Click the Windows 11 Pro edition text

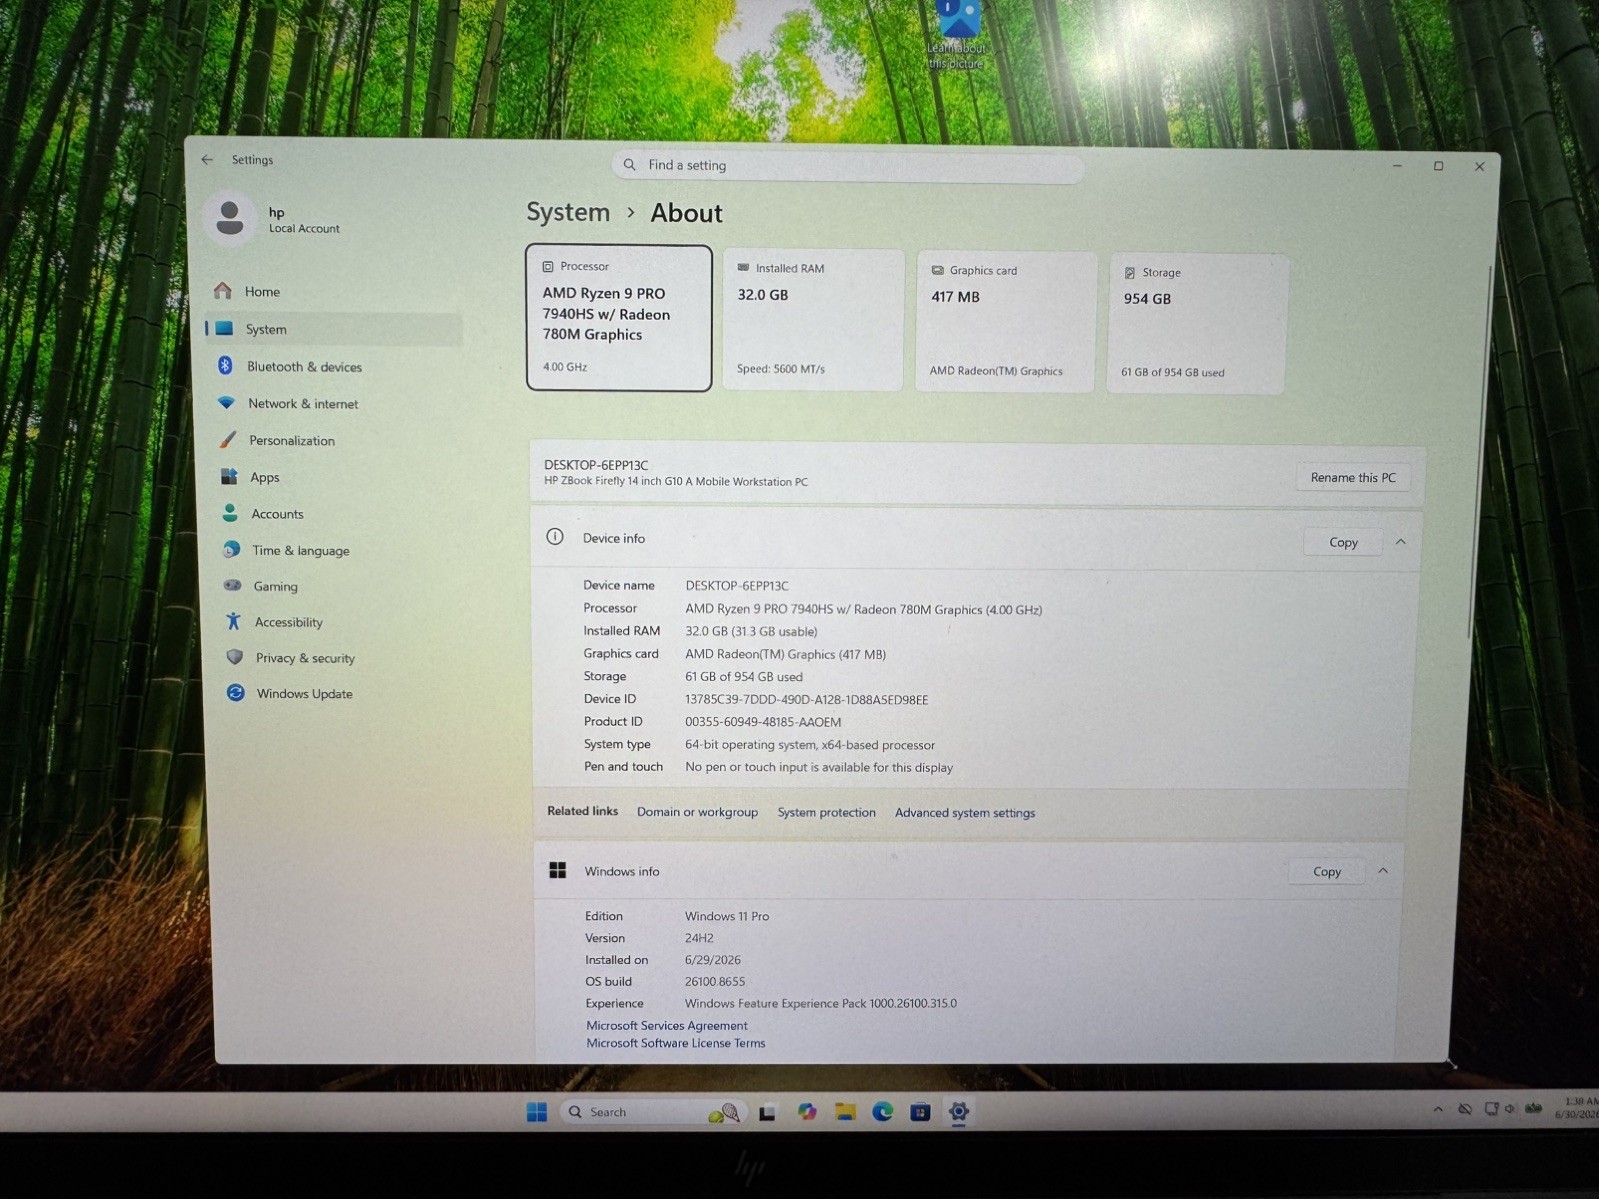pos(727,916)
